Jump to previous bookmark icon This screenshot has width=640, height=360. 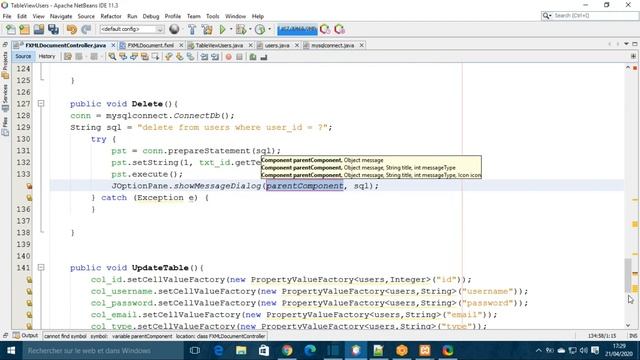click(169, 57)
